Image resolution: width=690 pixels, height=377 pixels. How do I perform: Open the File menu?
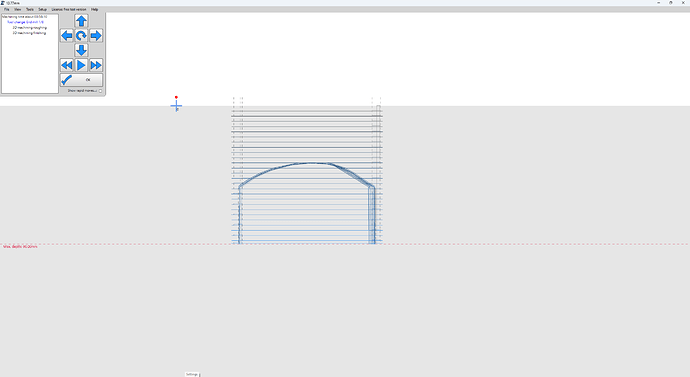(x=7, y=9)
